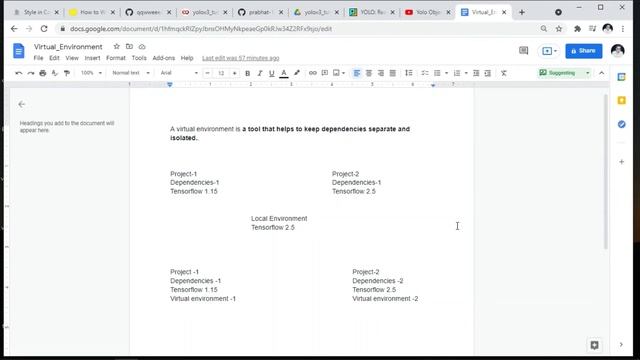
Task: Open the View menu
Action: (72, 58)
